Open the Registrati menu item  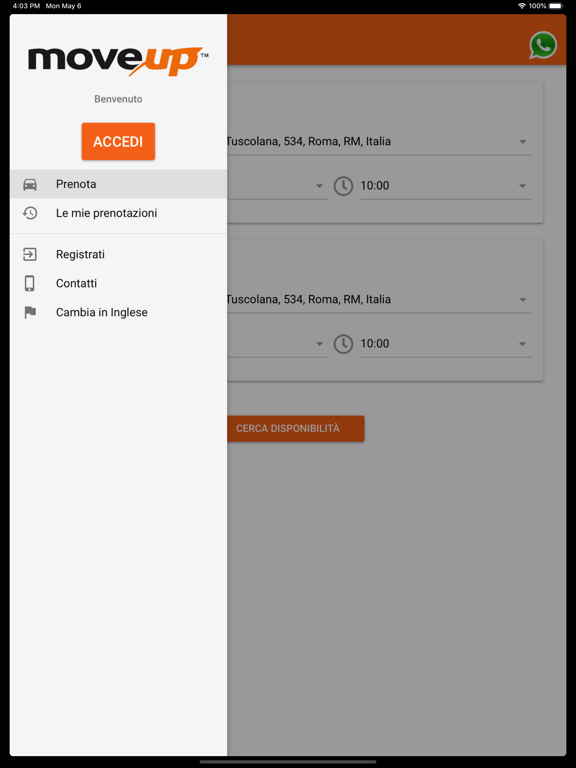click(x=118, y=254)
